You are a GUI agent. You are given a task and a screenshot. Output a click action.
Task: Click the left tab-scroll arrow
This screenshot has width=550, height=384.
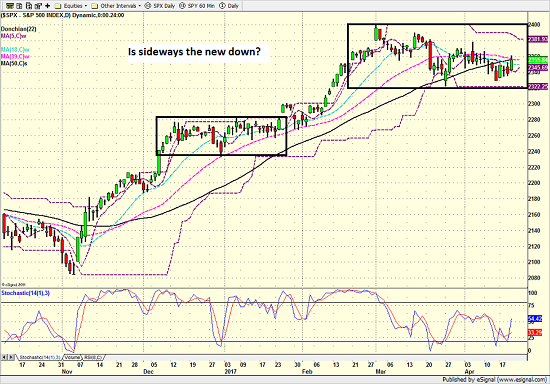pyautogui.click(x=5, y=357)
